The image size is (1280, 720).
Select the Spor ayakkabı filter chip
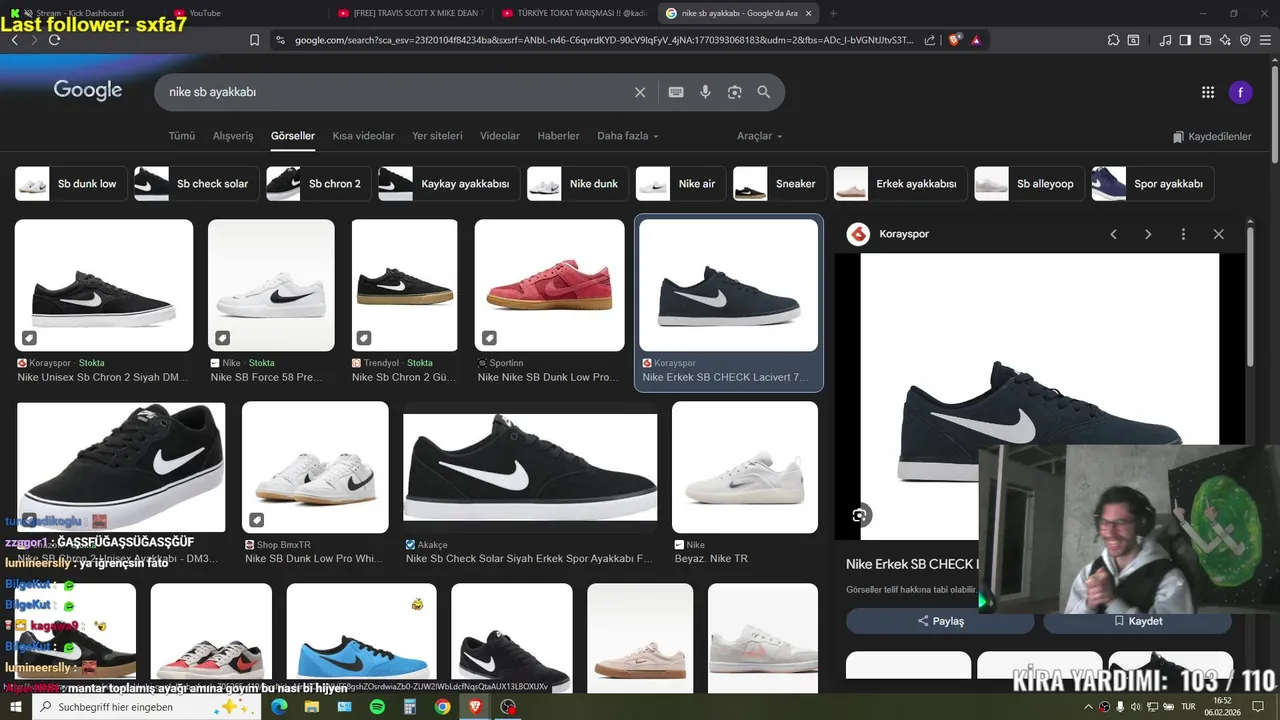pos(1153,184)
